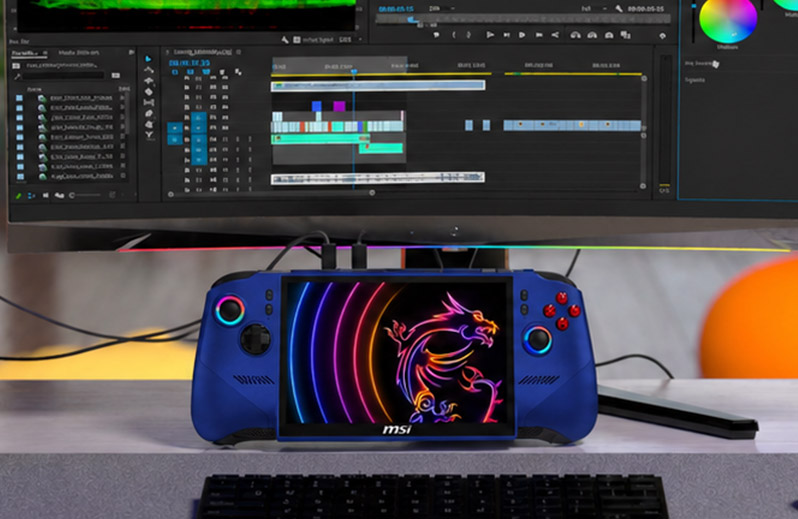Click the Mark Out bracket button
Image resolution: width=798 pixels, height=519 pixels.
(x=468, y=35)
